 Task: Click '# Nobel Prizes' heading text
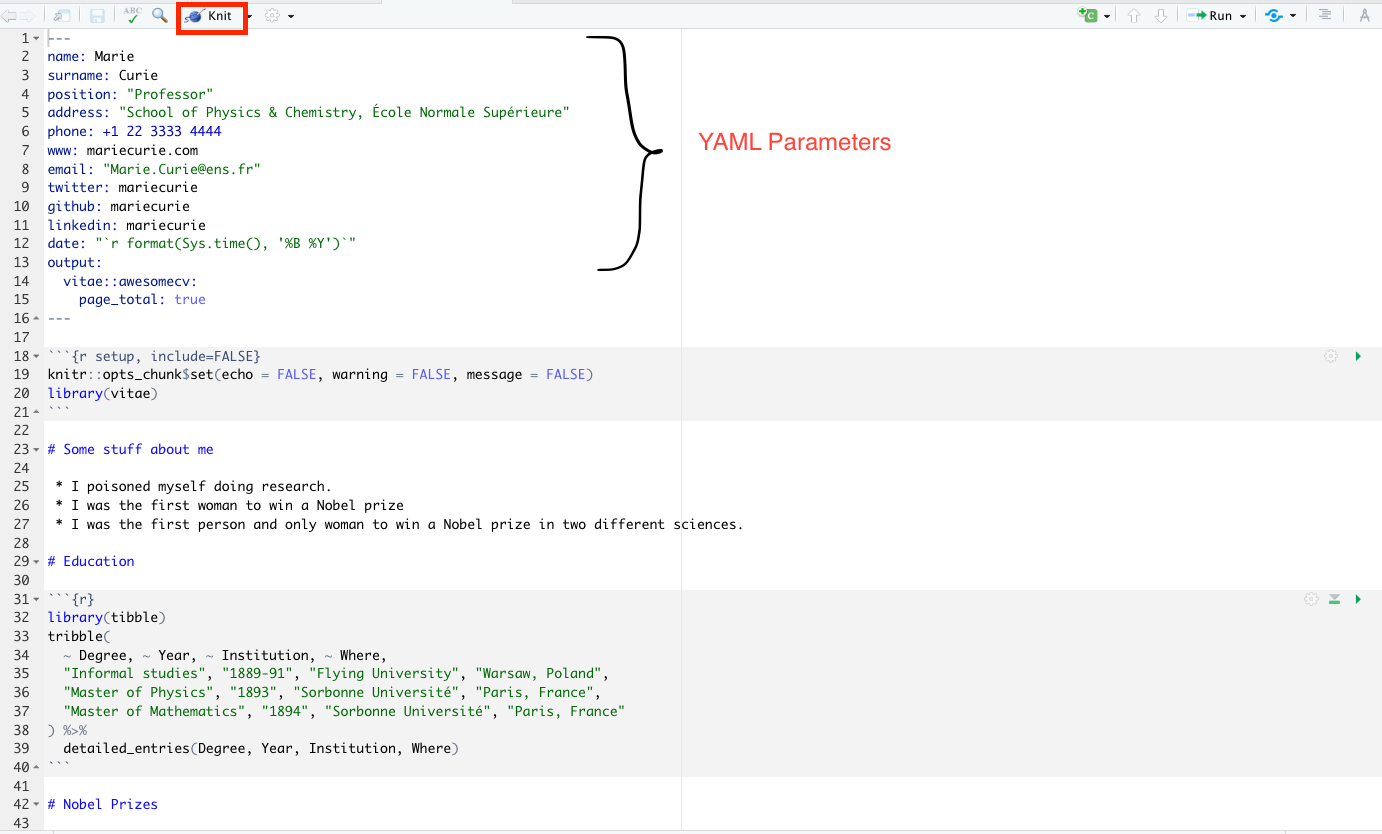tap(103, 805)
